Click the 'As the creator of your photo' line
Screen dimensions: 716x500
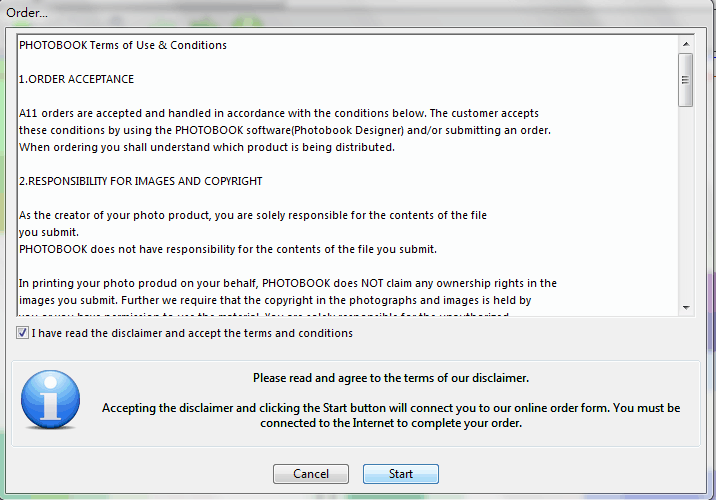pos(253,216)
